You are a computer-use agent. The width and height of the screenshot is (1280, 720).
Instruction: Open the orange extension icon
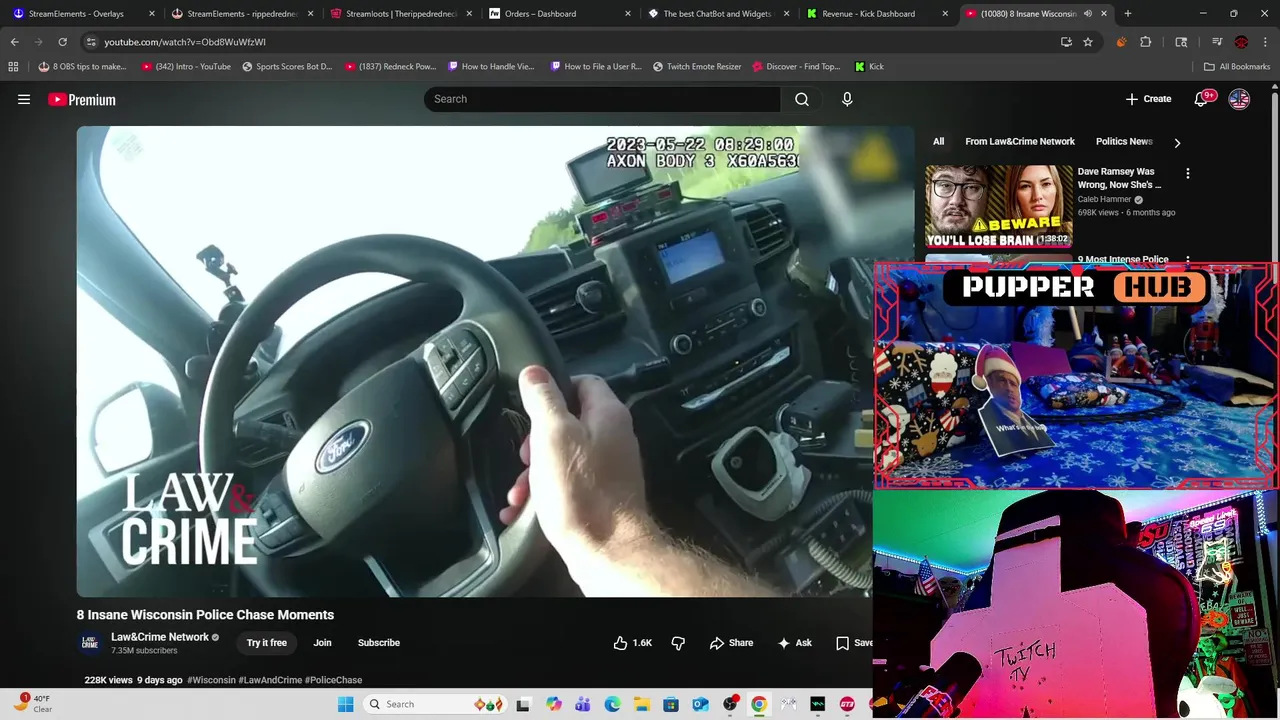[x=1121, y=42]
